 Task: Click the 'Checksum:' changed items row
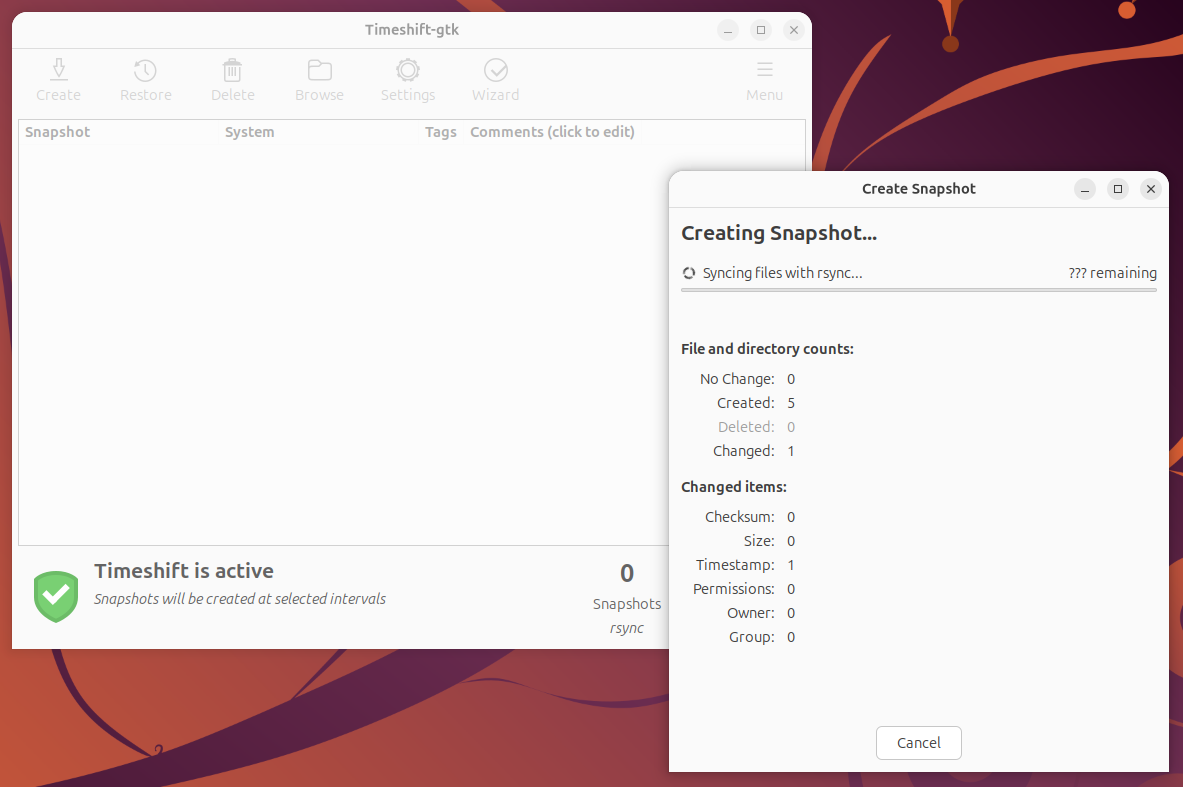click(x=750, y=517)
